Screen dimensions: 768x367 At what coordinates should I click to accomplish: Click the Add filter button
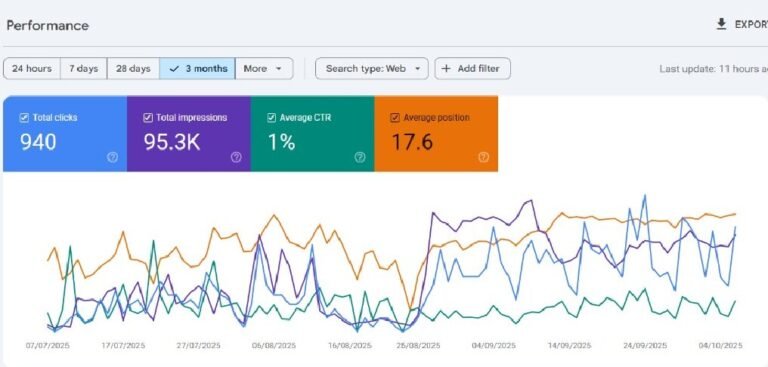coord(473,69)
